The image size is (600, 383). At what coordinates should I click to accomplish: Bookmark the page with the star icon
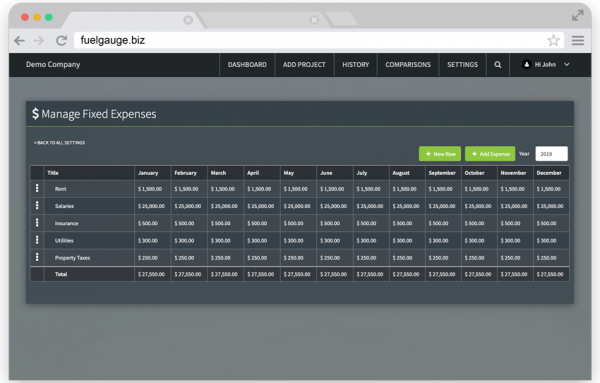click(x=553, y=40)
